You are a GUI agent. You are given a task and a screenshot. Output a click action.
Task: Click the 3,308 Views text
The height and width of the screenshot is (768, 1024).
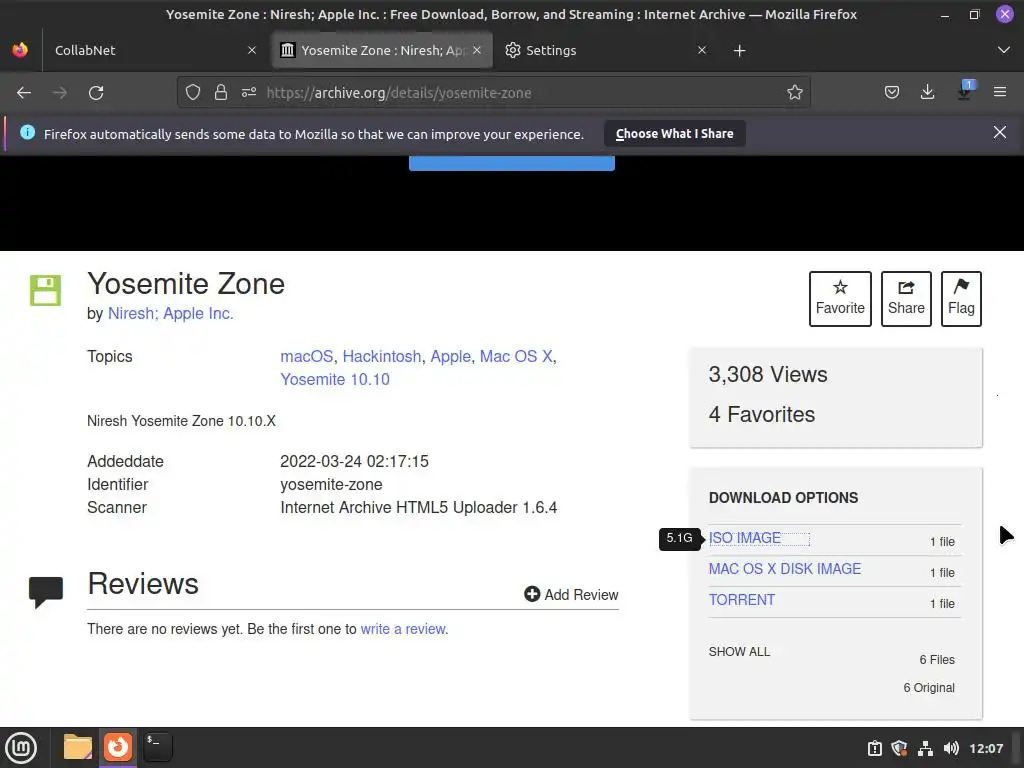coord(768,374)
